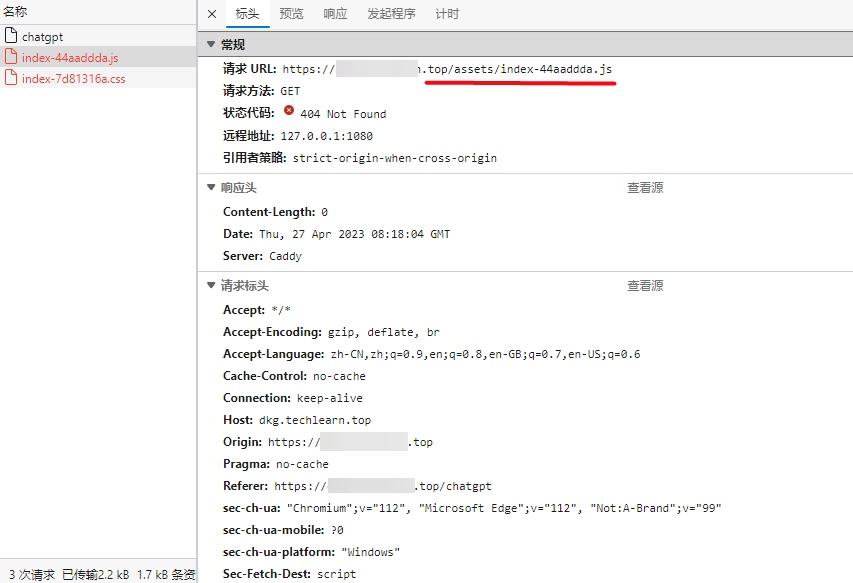853x583 pixels.
Task: Collapse the 请求标头 section triangle
Action: pyautogui.click(x=211, y=286)
